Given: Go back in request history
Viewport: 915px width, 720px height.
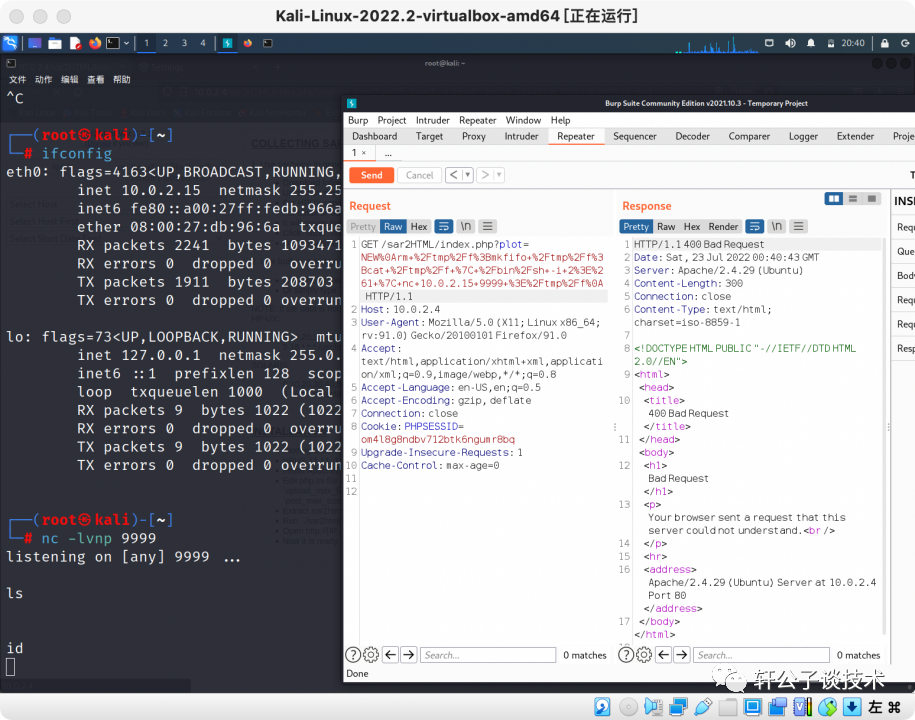Looking at the screenshot, I should pyautogui.click(x=454, y=174).
